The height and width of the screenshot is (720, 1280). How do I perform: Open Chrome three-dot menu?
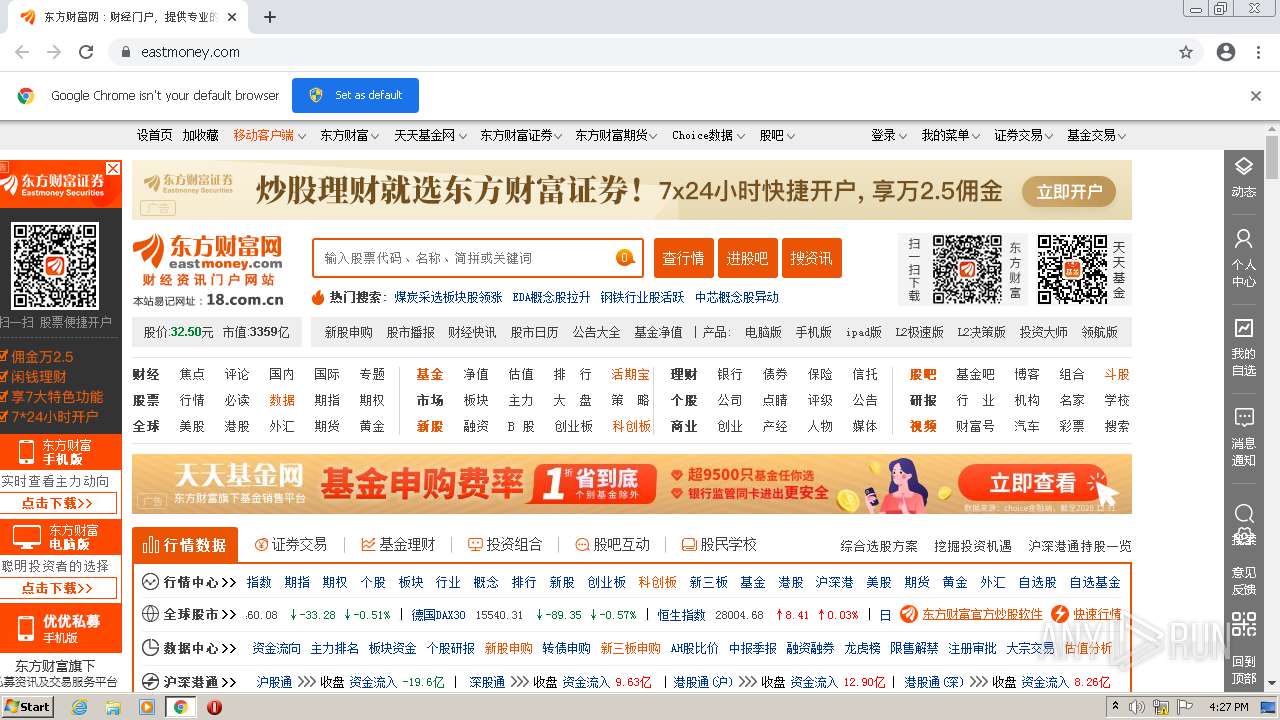pyautogui.click(x=1256, y=52)
